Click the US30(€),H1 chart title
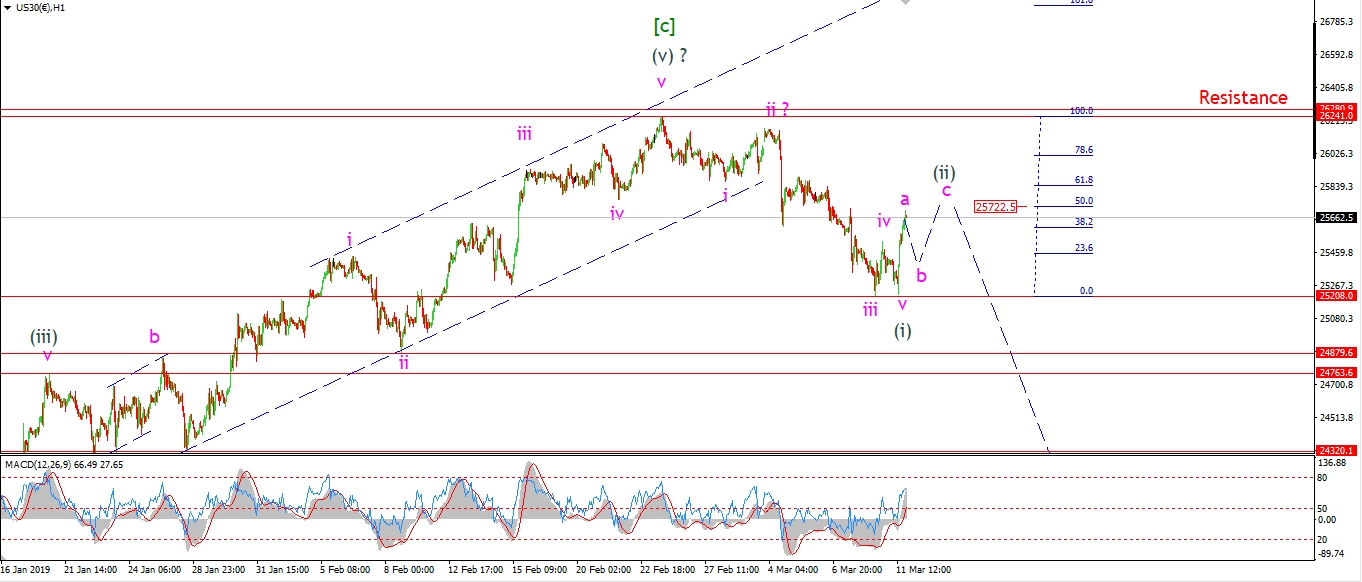Image resolution: width=1362 pixels, height=582 pixels. coord(41,7)
